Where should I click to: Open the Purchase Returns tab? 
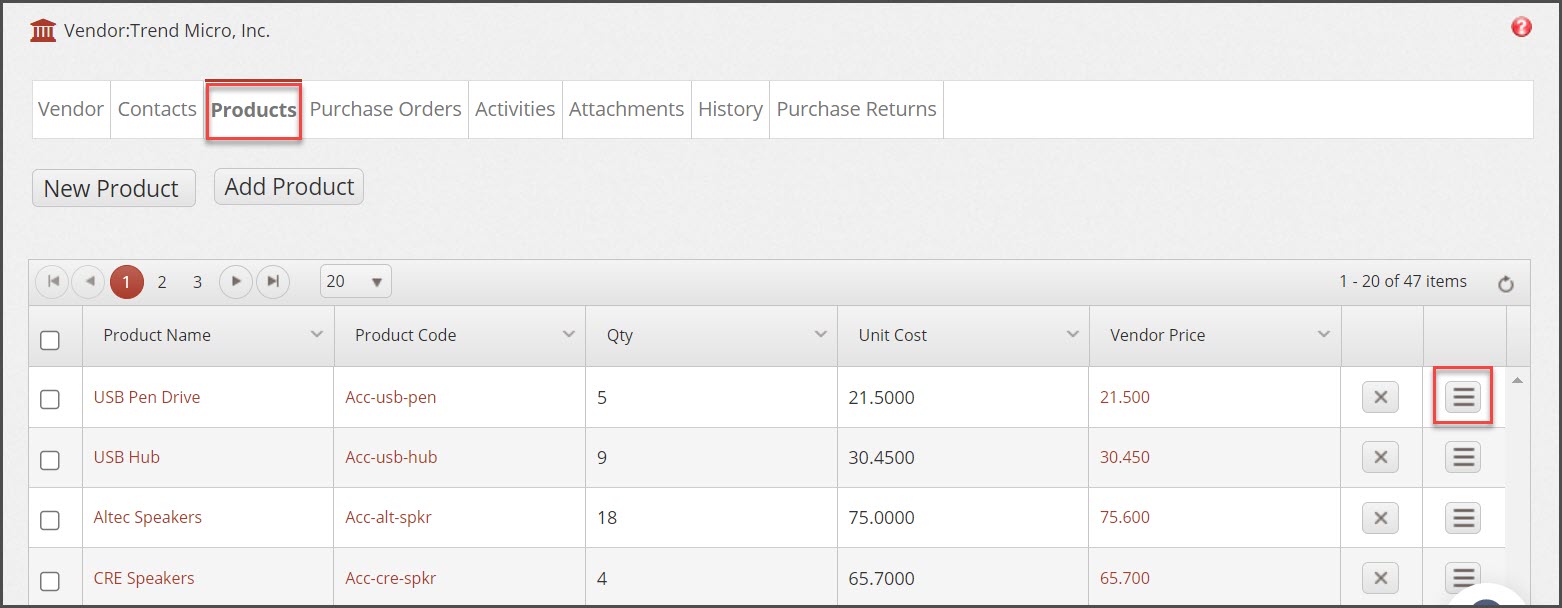pos(856,109)
